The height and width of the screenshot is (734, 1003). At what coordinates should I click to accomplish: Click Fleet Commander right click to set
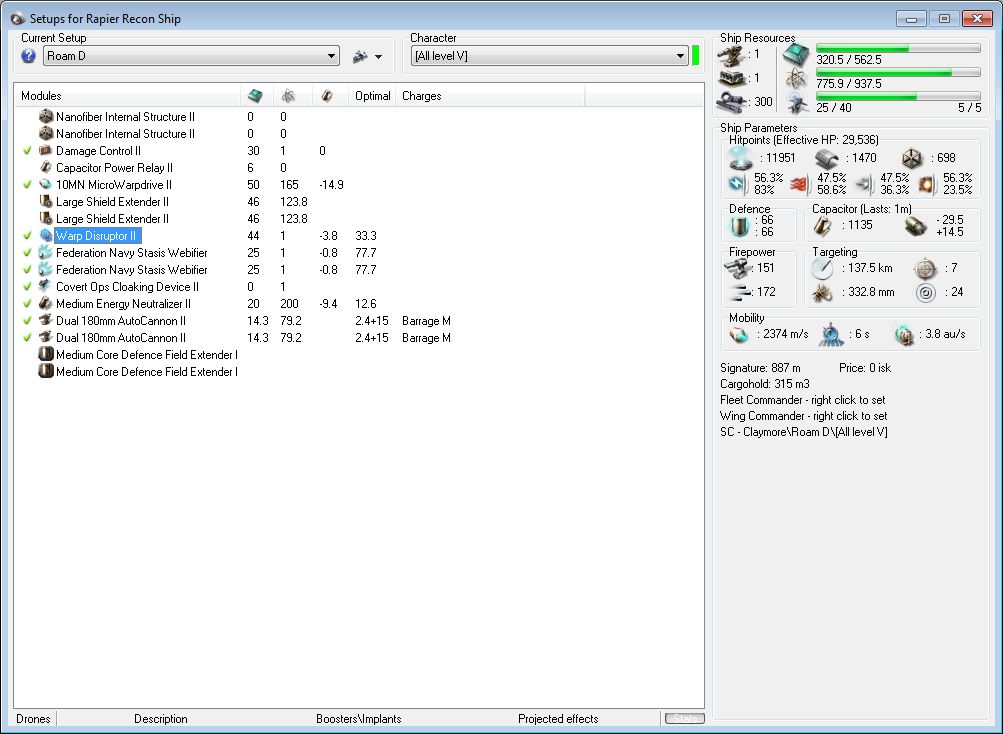(x=803, y=400)
